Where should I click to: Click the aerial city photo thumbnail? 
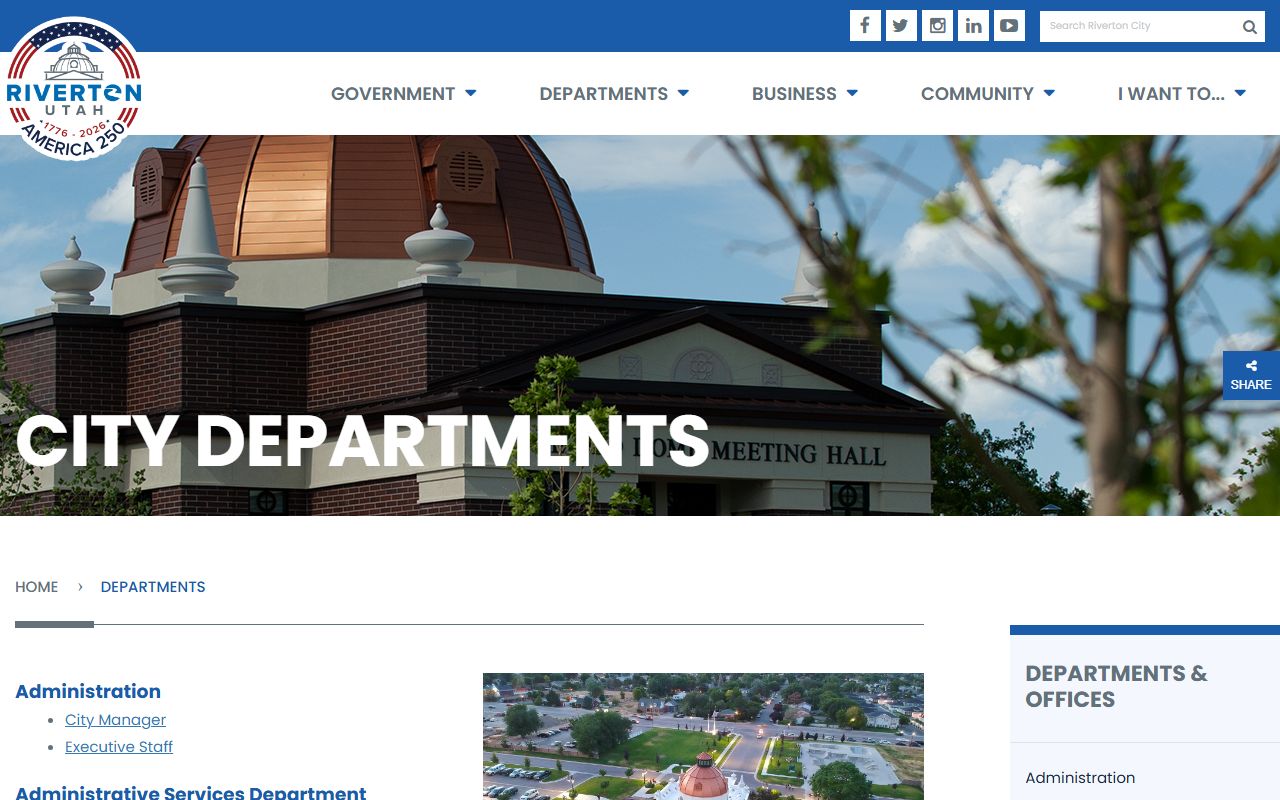coord(703,736)
